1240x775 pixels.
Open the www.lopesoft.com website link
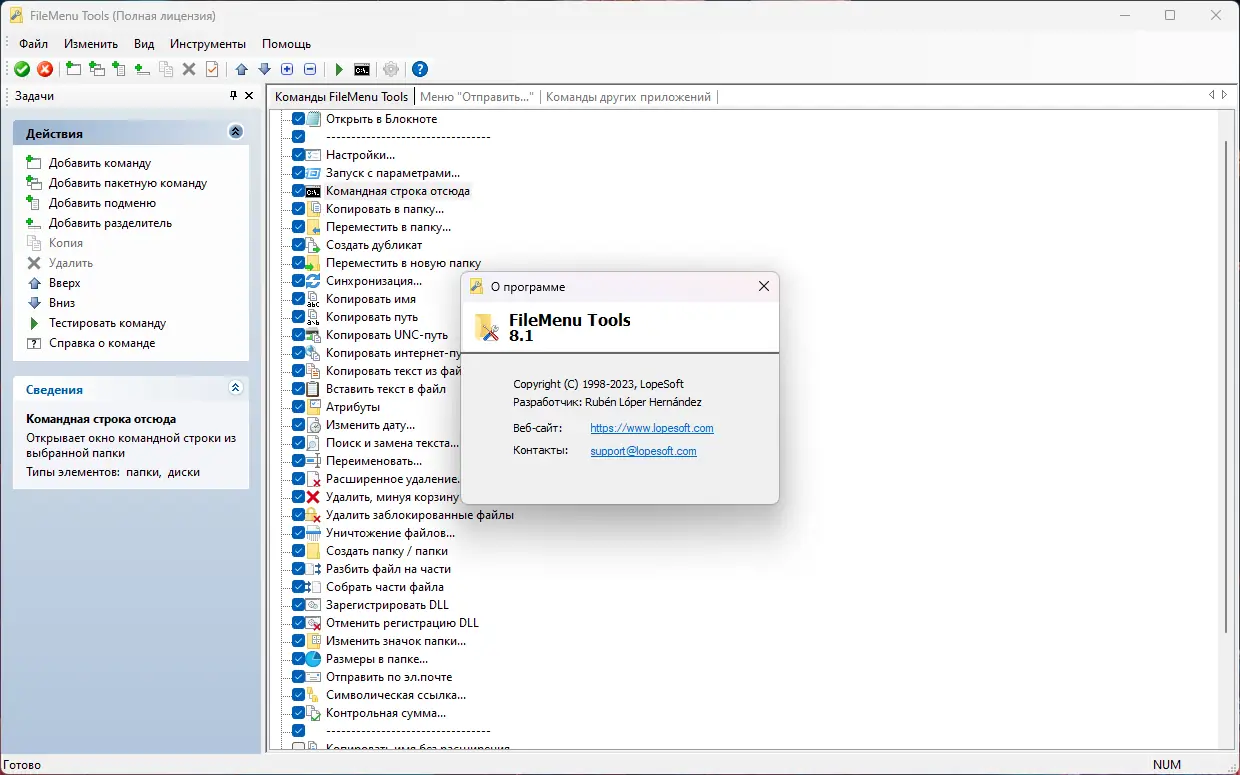click(652, 428)
